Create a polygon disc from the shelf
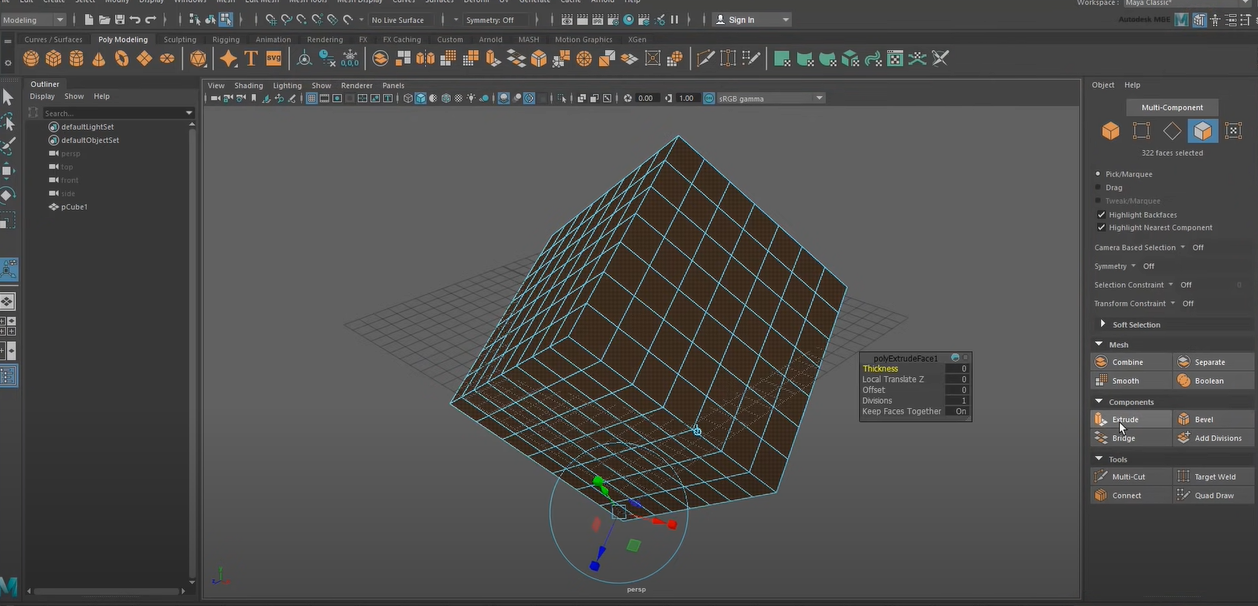The height and width of the screenshot is (606, 1258). [166, 59]
